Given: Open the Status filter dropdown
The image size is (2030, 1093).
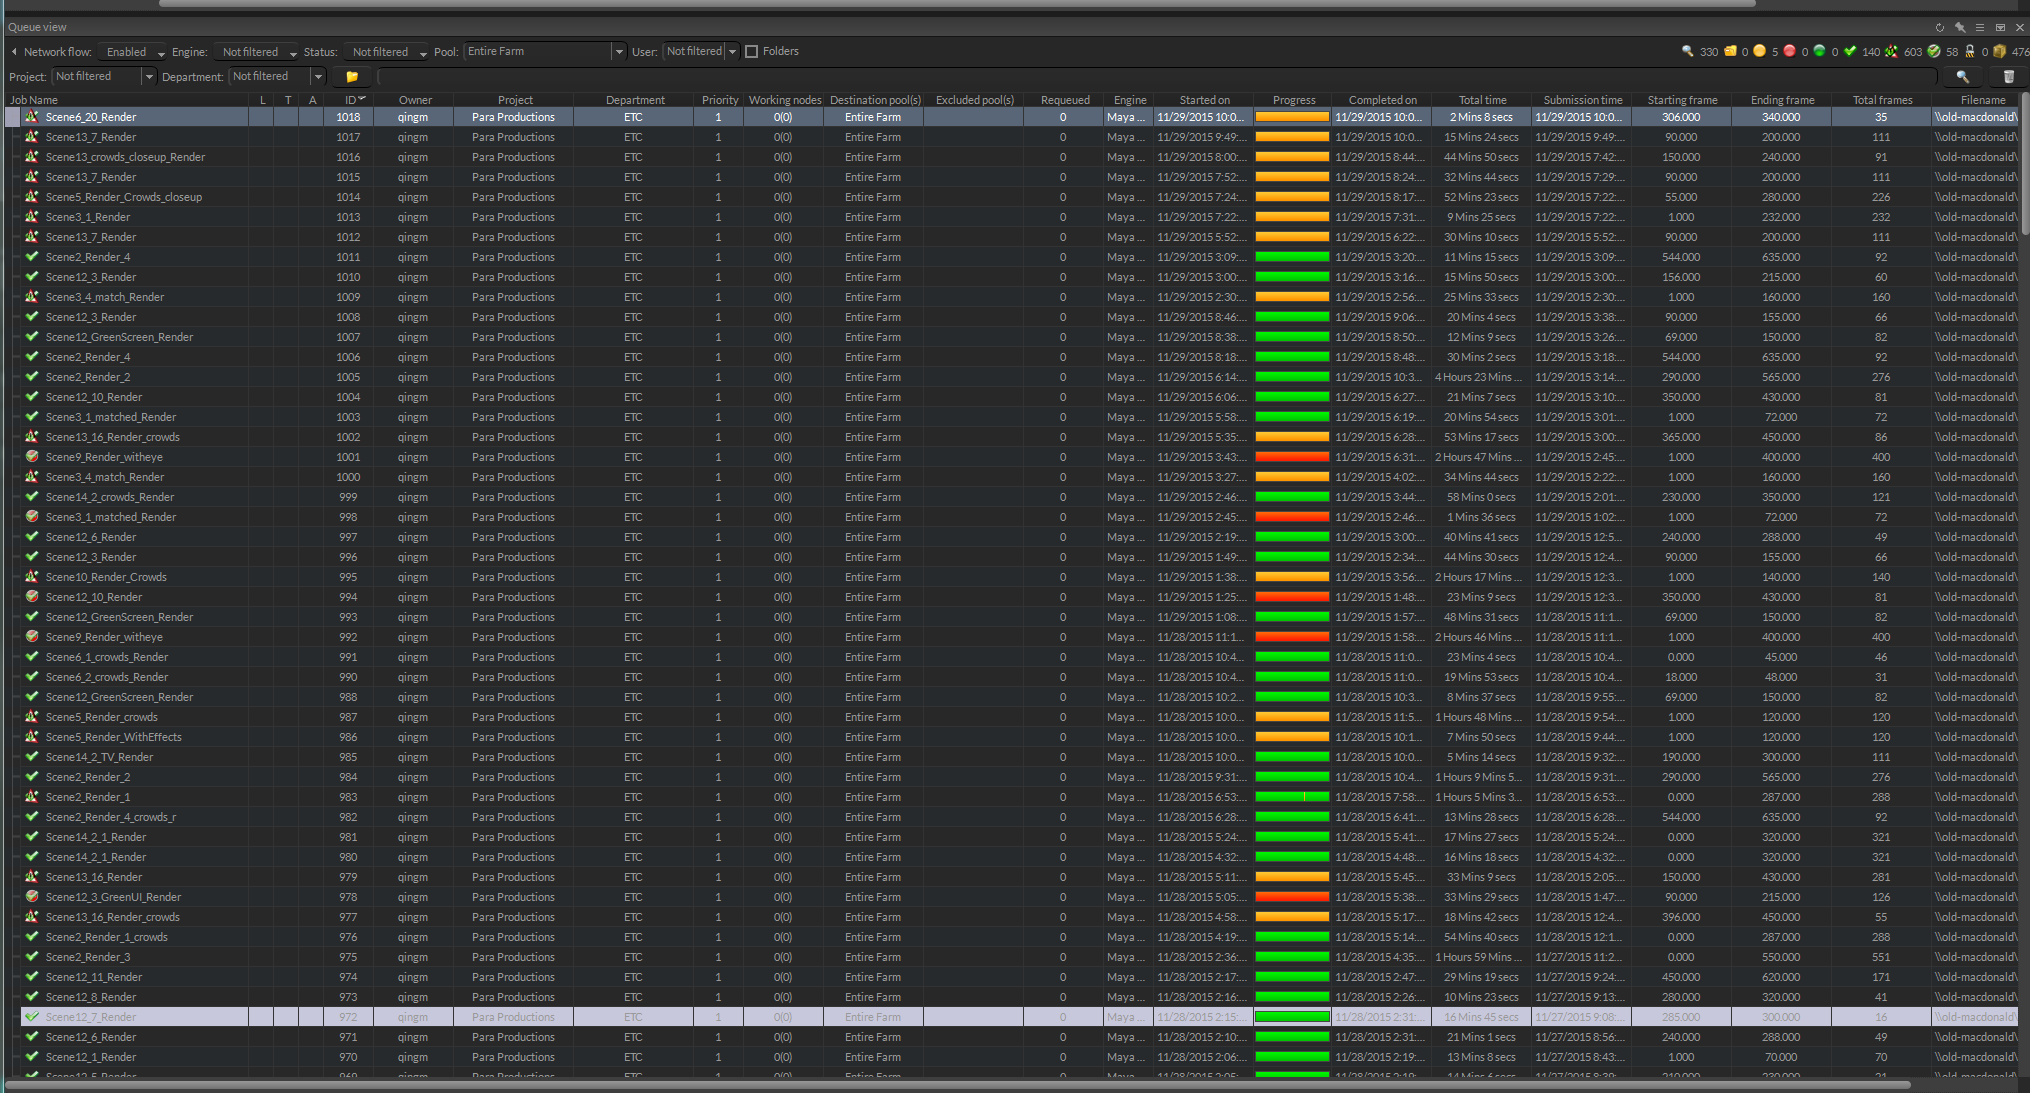Looking at the screenshot, I should click(386, 52).
